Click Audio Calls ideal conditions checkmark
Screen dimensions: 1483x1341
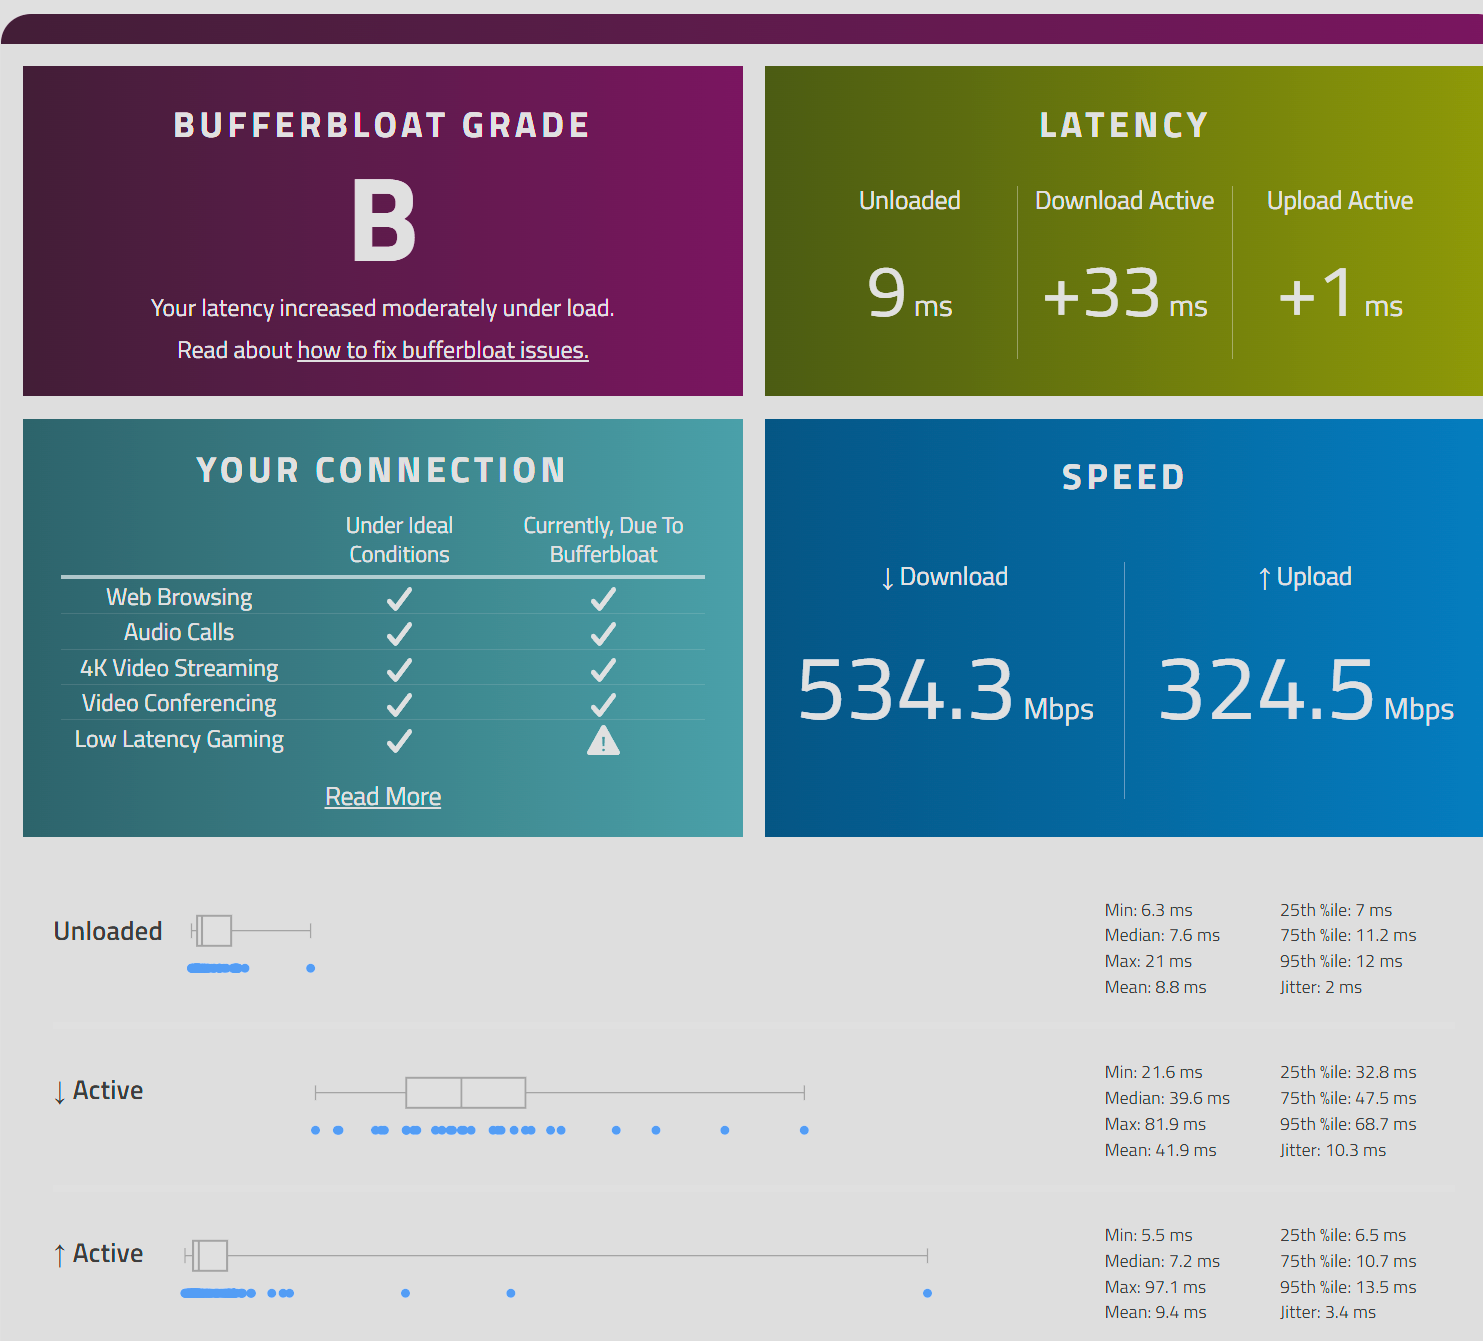(x=399, y=633)
